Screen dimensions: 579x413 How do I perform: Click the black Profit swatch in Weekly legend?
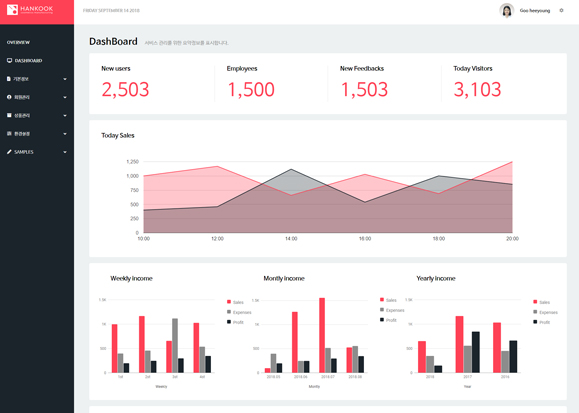coord(229,322)
